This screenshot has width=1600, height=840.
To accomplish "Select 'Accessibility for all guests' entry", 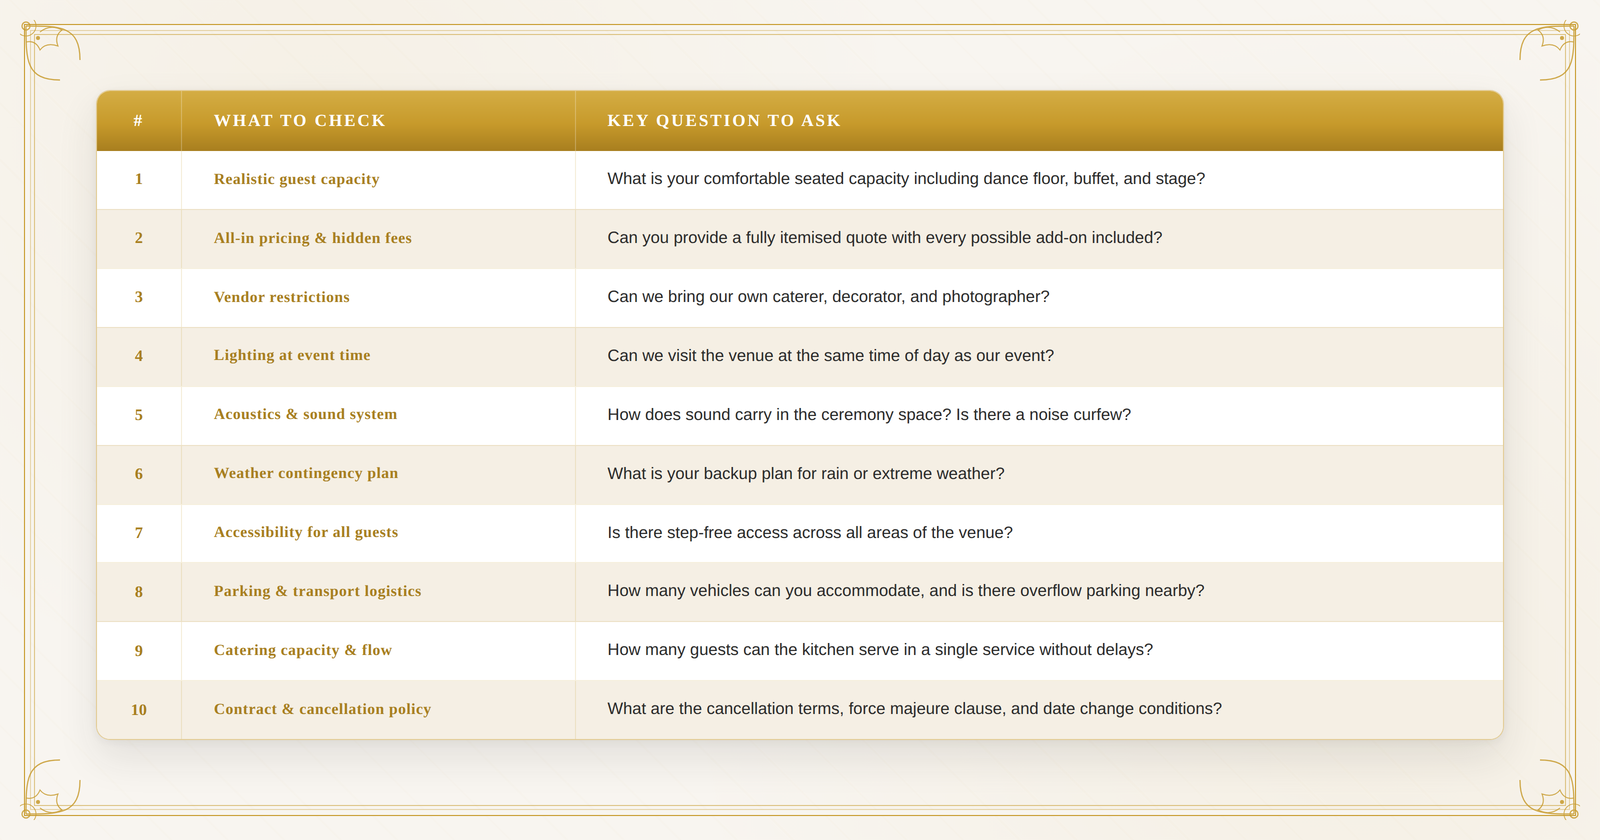I will coord(306,532).
